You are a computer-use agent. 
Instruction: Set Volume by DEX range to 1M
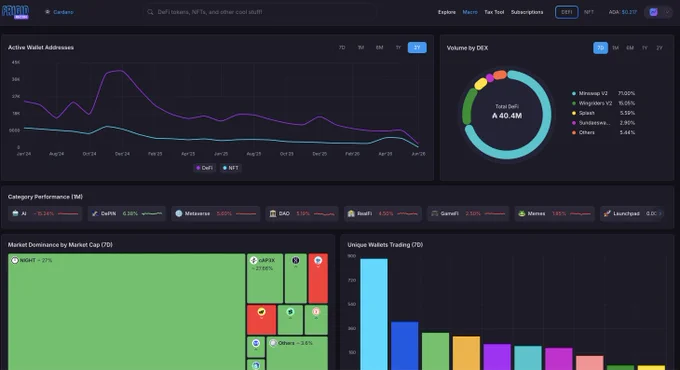click(x=615, y=48)
